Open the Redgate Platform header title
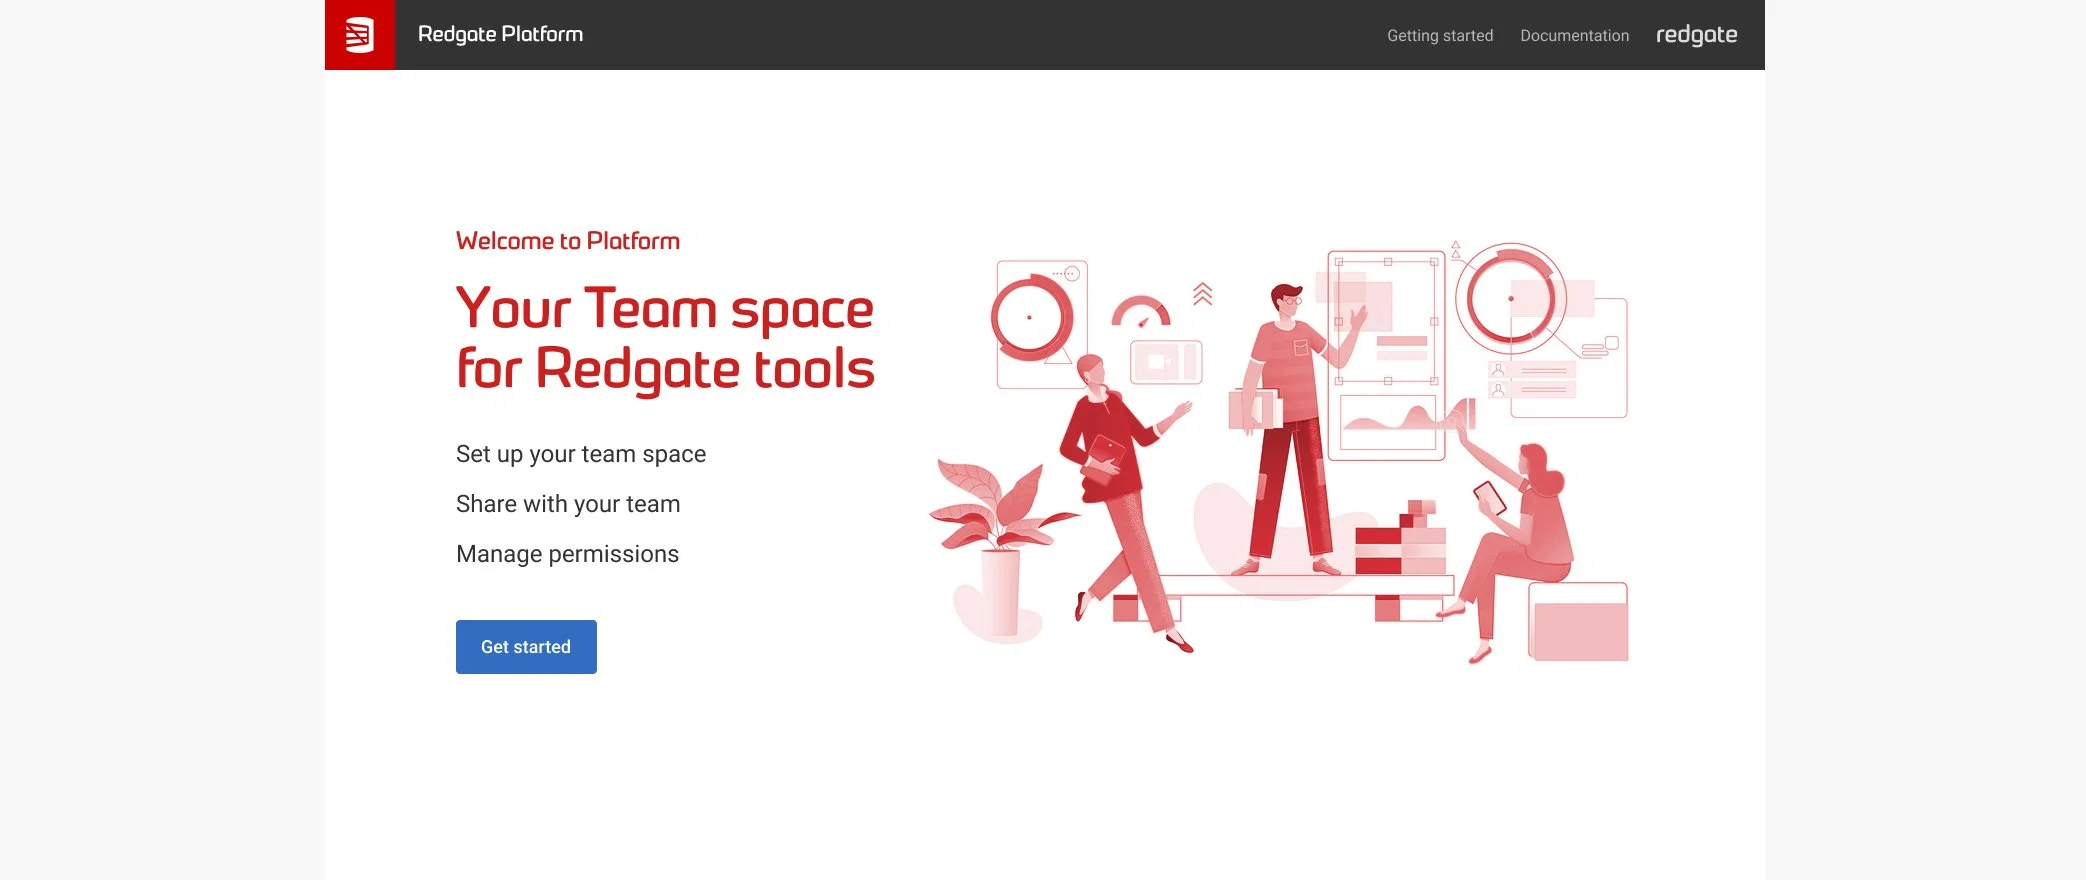This screenshot has height=880, width=2086. pos(500,35)
